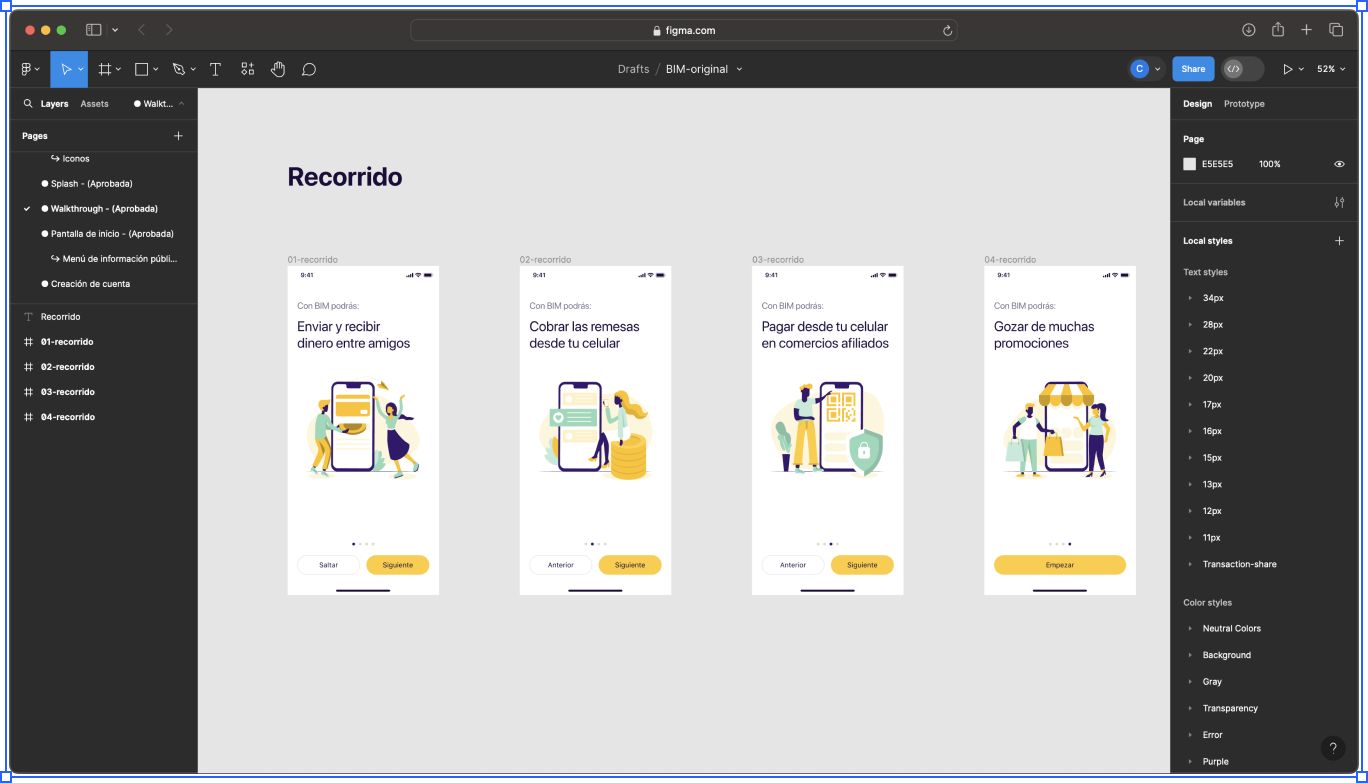Viewport: 1368px width, 783px height.
Task: Open the avatar multiplayer dropdown arrow
Action: 1158,69
